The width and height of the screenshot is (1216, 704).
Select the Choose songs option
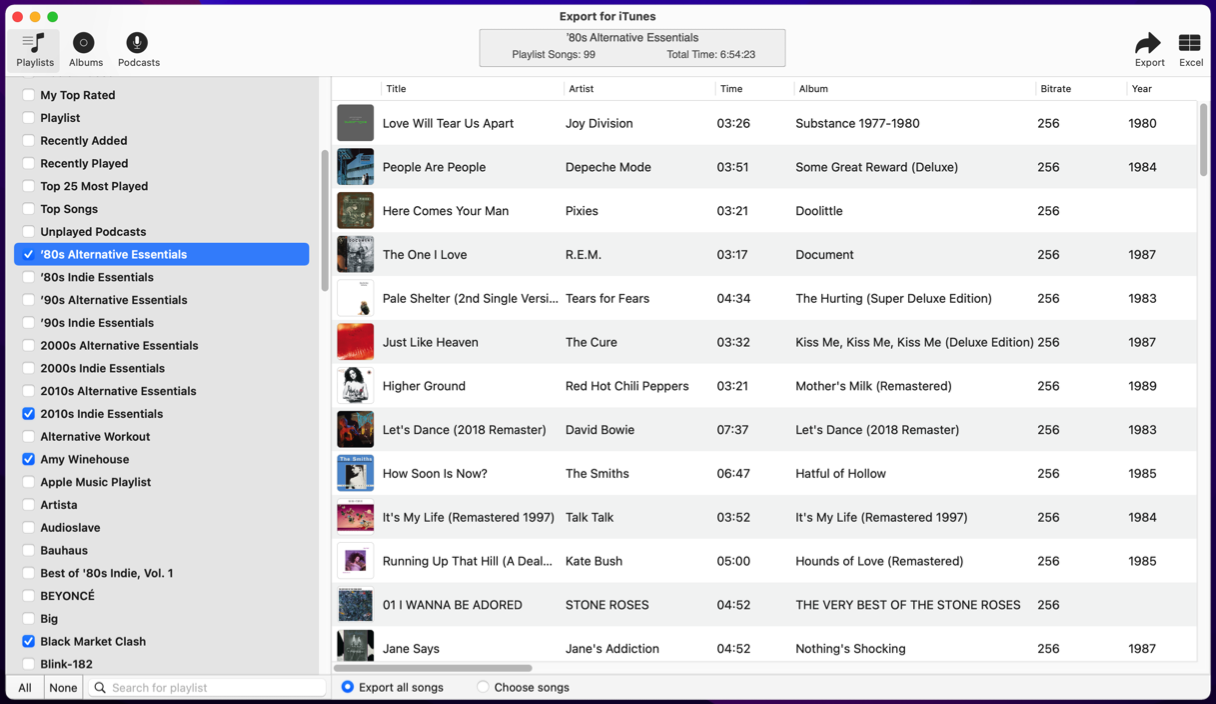coord(483,687)
